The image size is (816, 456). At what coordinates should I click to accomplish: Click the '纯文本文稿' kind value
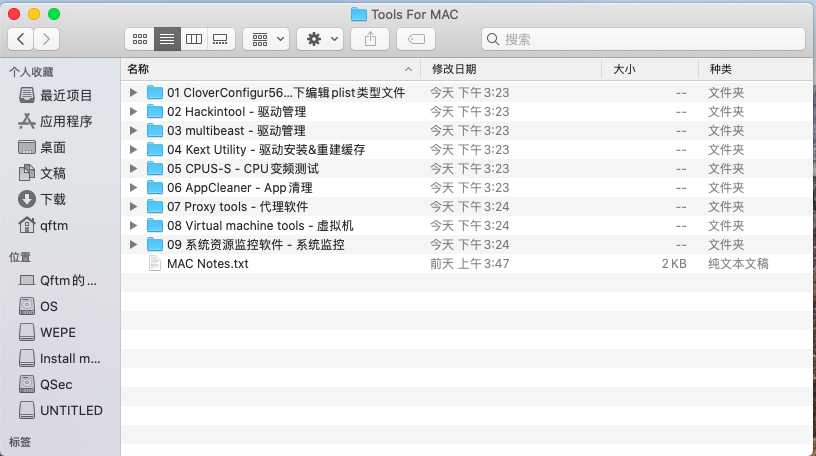(x=738, y=263)
